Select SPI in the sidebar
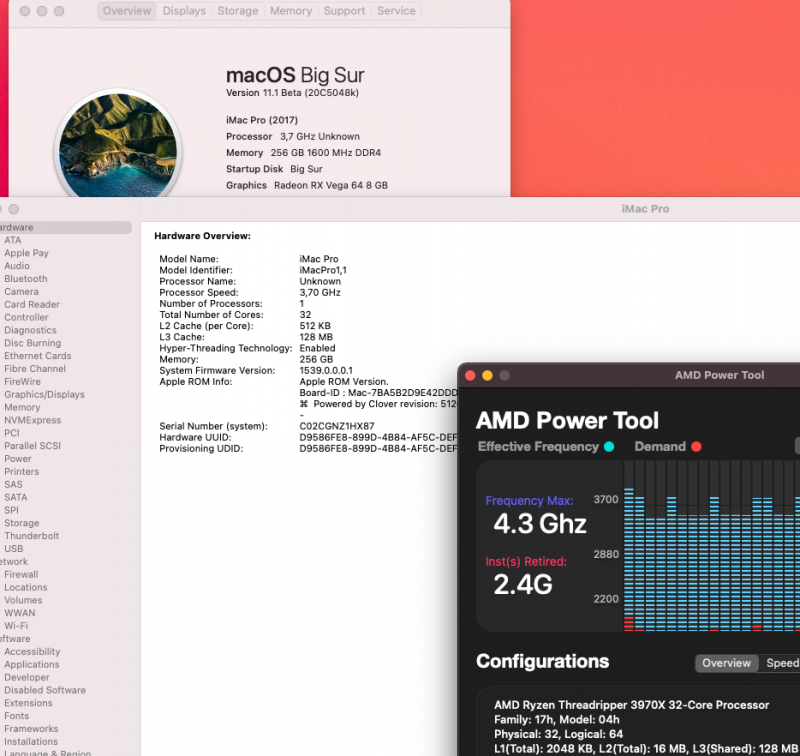 [11, 510]
